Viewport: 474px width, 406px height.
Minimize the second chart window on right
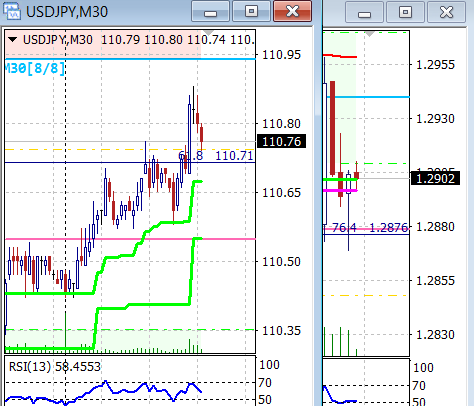point(364,12)
